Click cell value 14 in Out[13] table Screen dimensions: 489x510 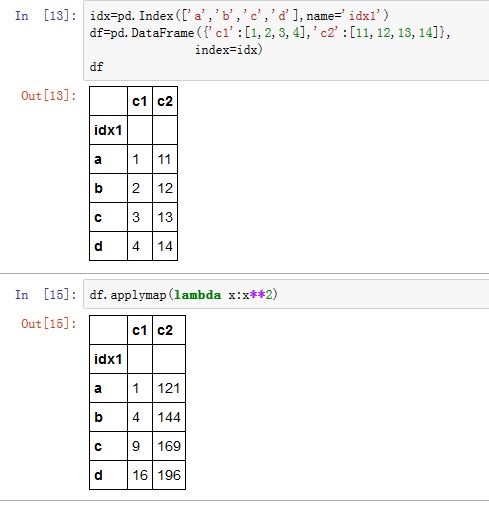165,246
